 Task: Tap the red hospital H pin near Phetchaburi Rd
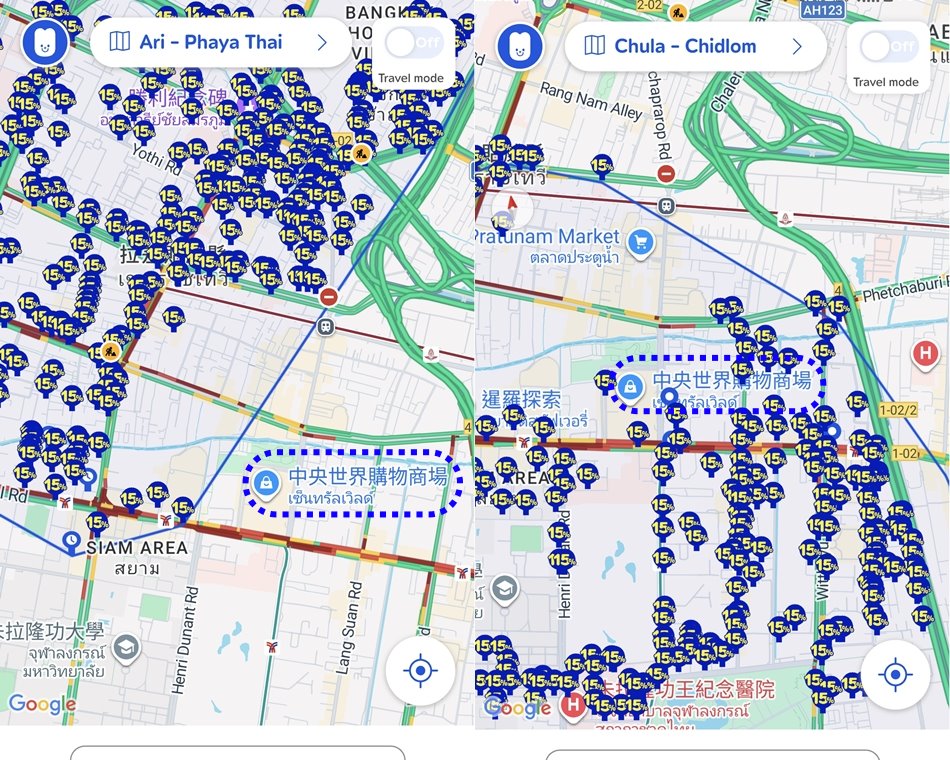[925, 354]
